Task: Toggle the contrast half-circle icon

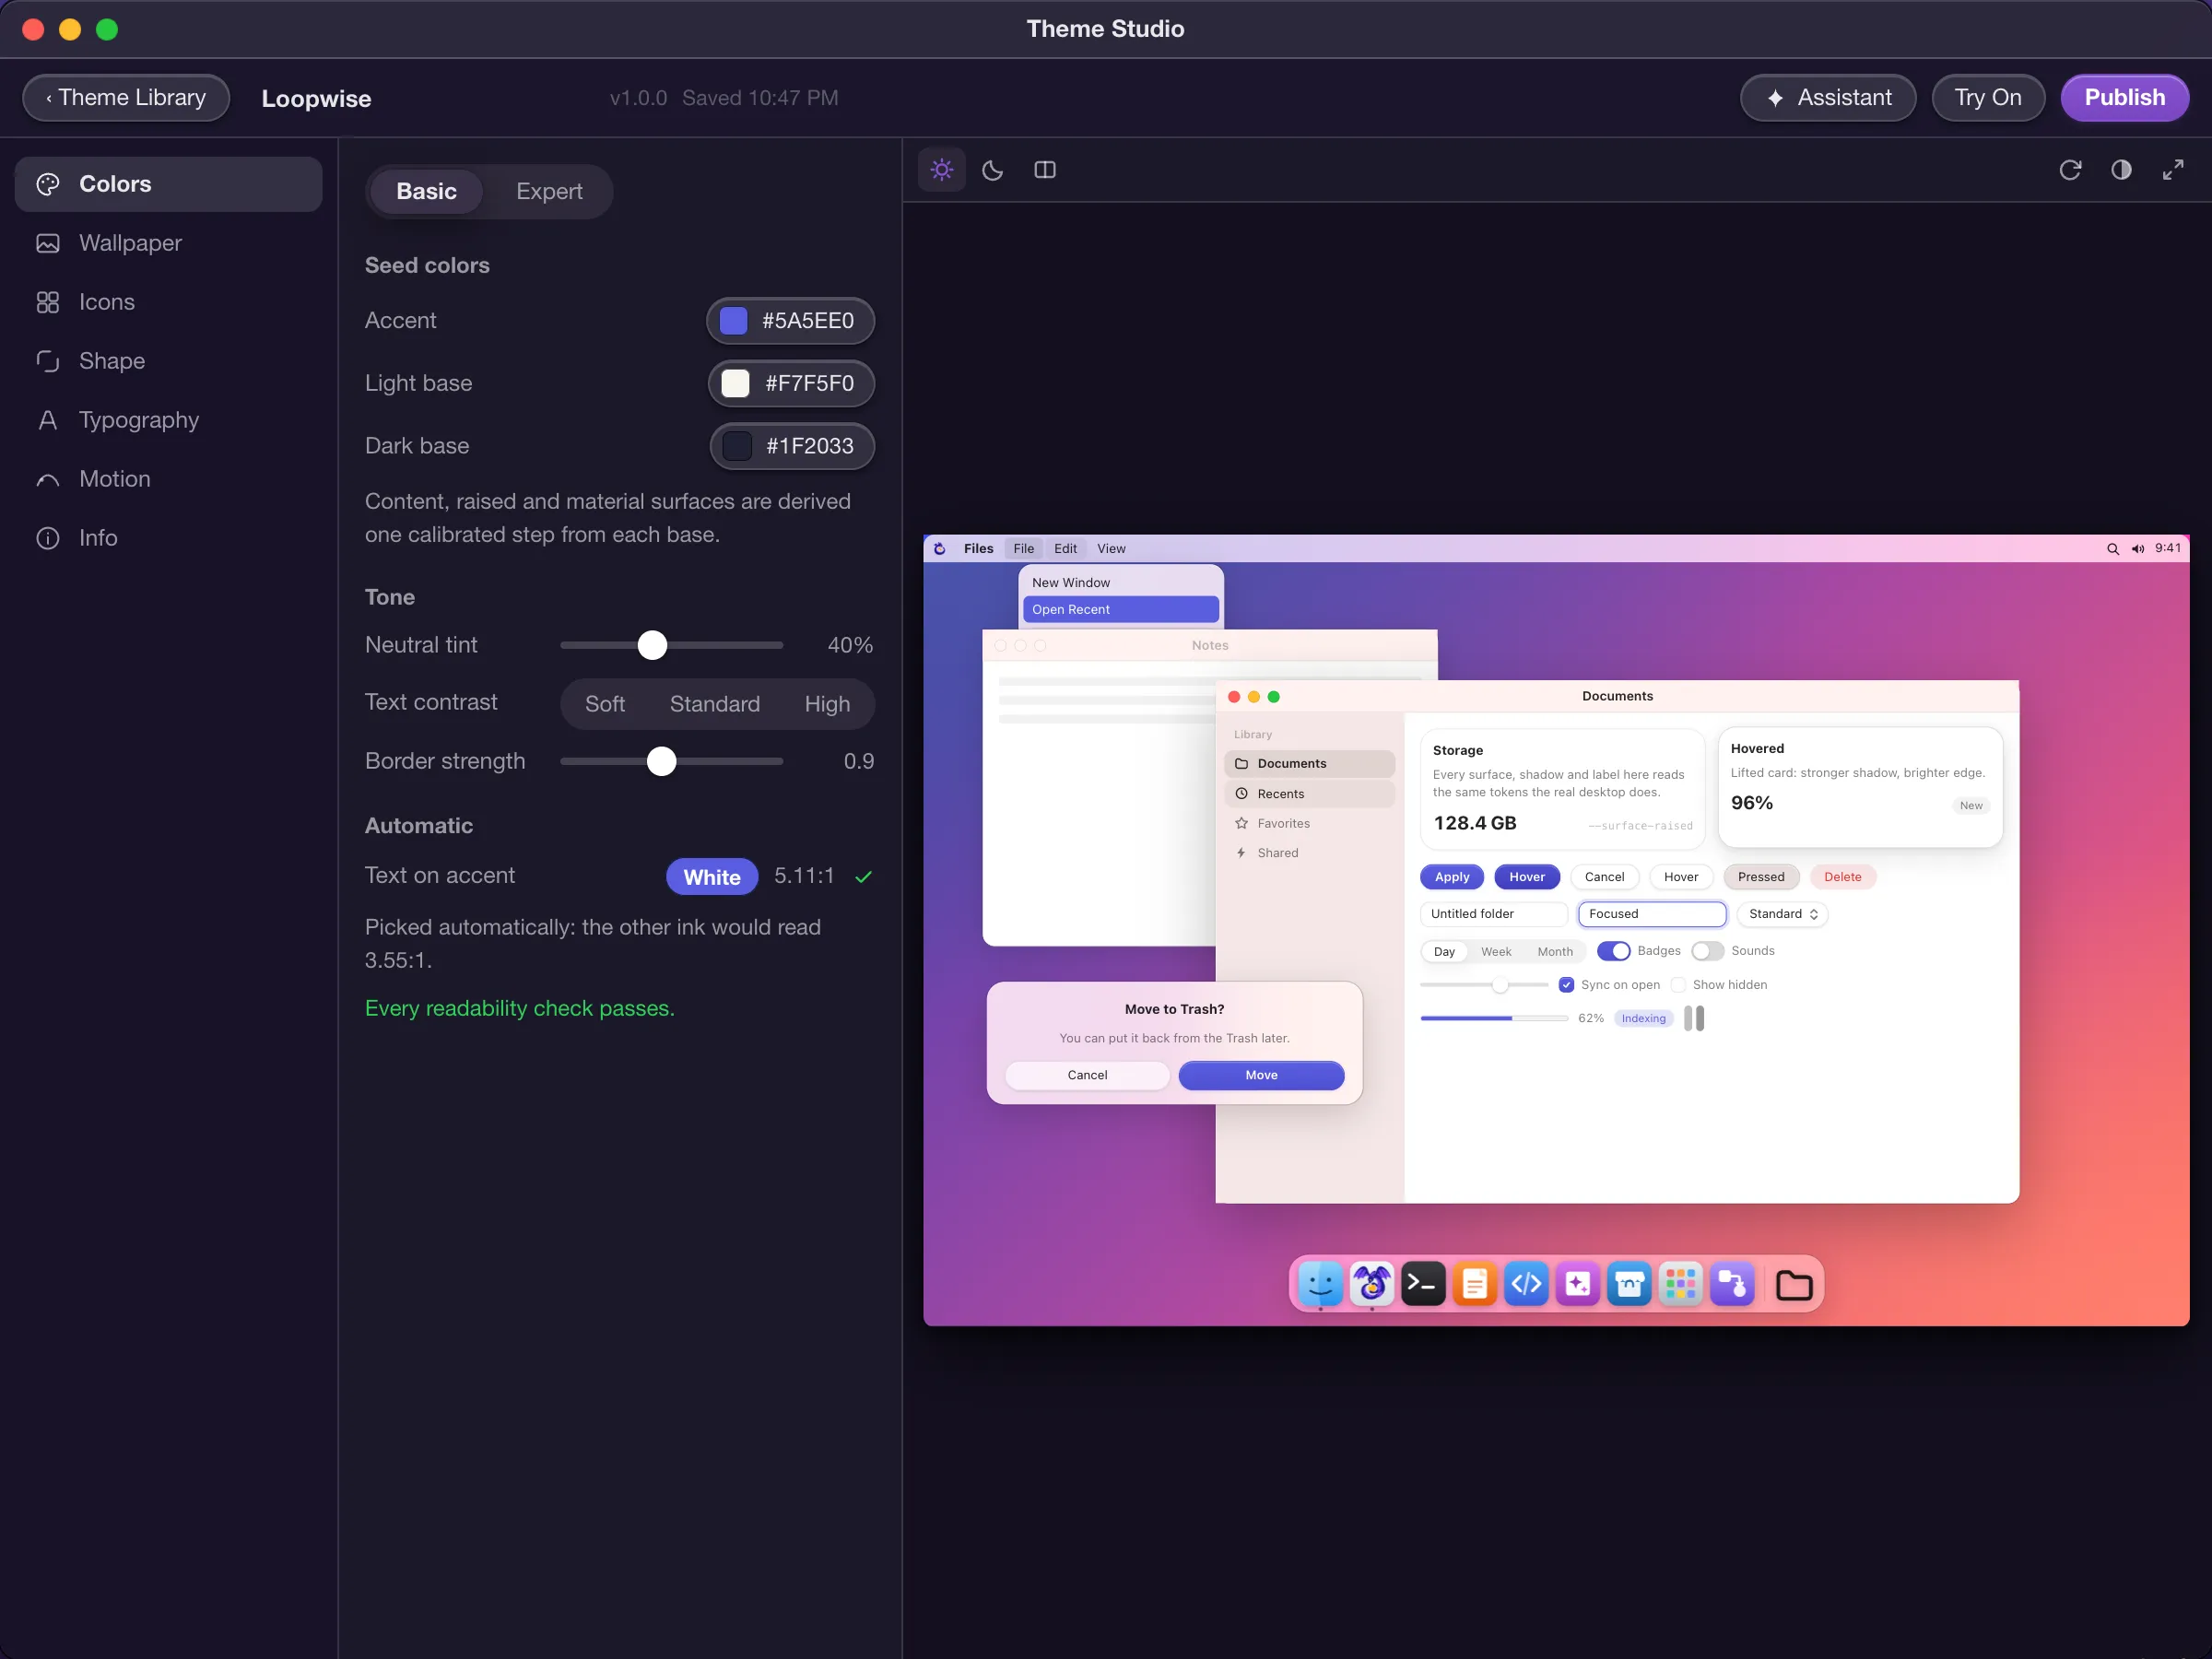Action: pos(2121,170)
